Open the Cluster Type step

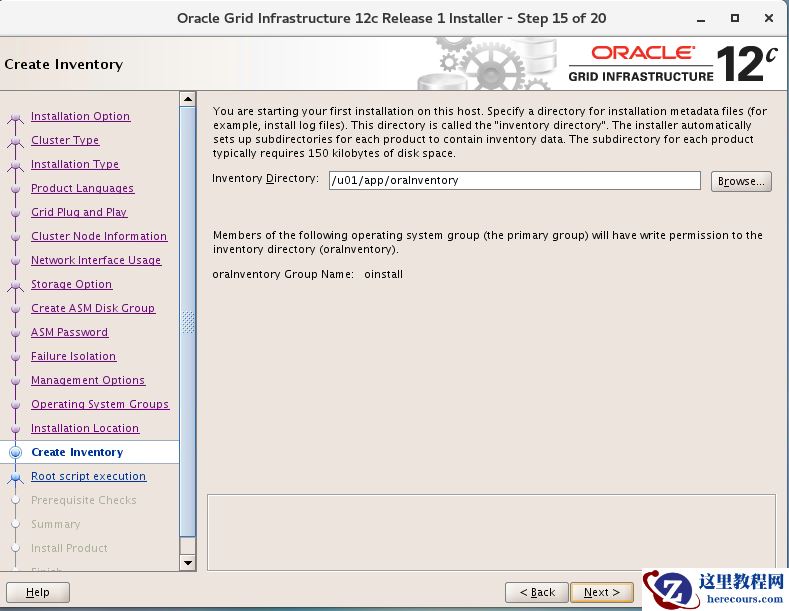tap(65, 140)
